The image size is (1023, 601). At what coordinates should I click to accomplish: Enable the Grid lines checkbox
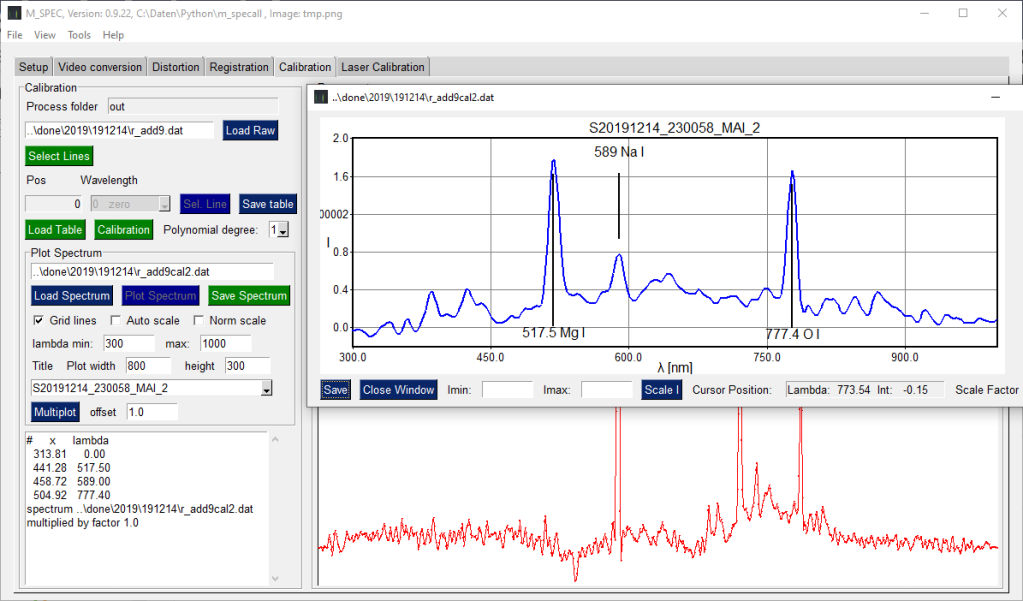coord(39,321)
